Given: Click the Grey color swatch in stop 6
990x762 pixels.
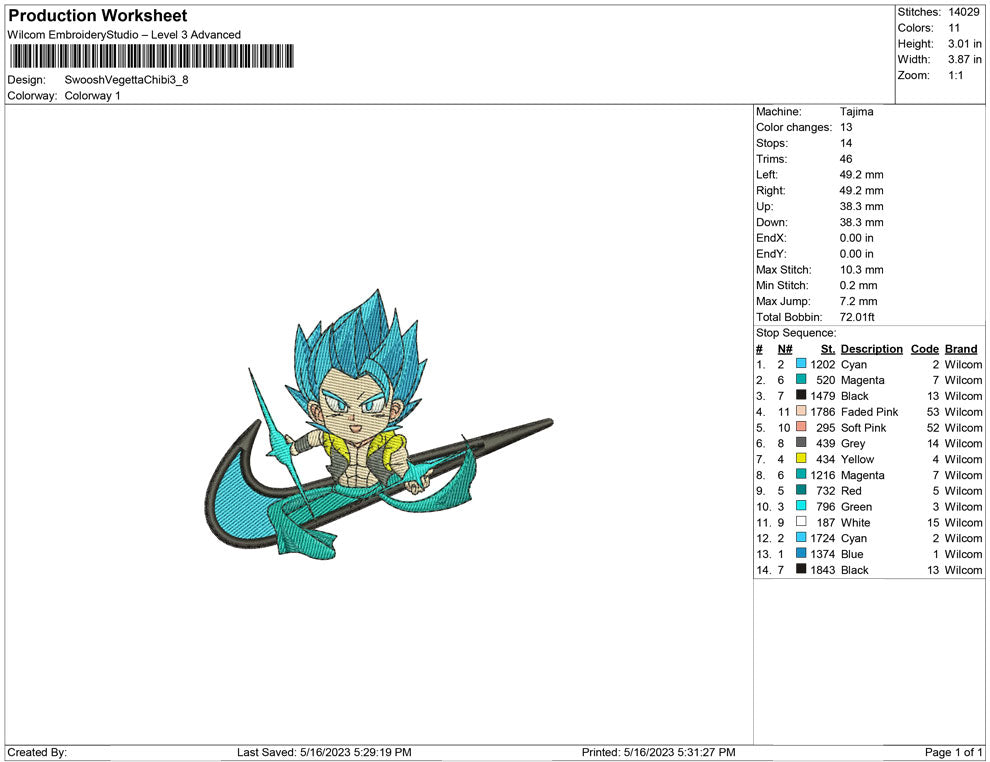Looking at the screenshot, I should click(801, 443).
